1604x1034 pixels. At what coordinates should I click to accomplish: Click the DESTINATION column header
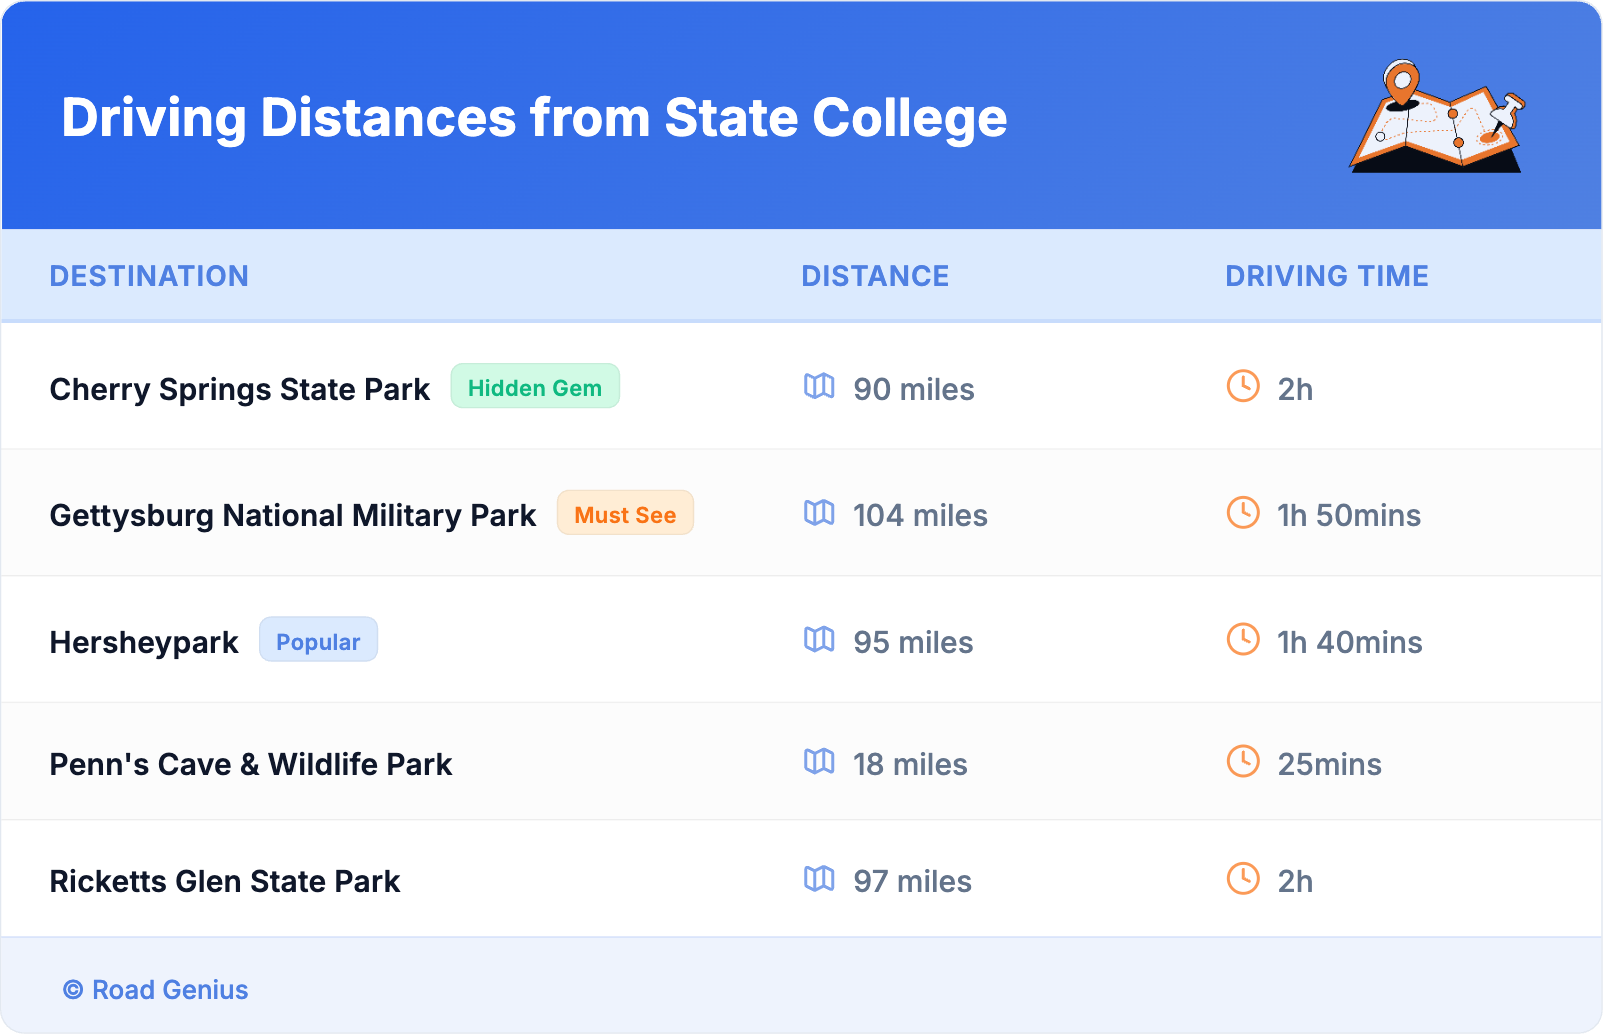pyautogui.click(x=149, y=276)
